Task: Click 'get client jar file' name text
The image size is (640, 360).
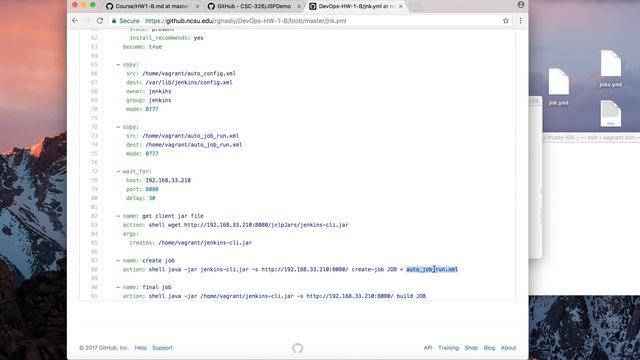Action: (173, 216)
